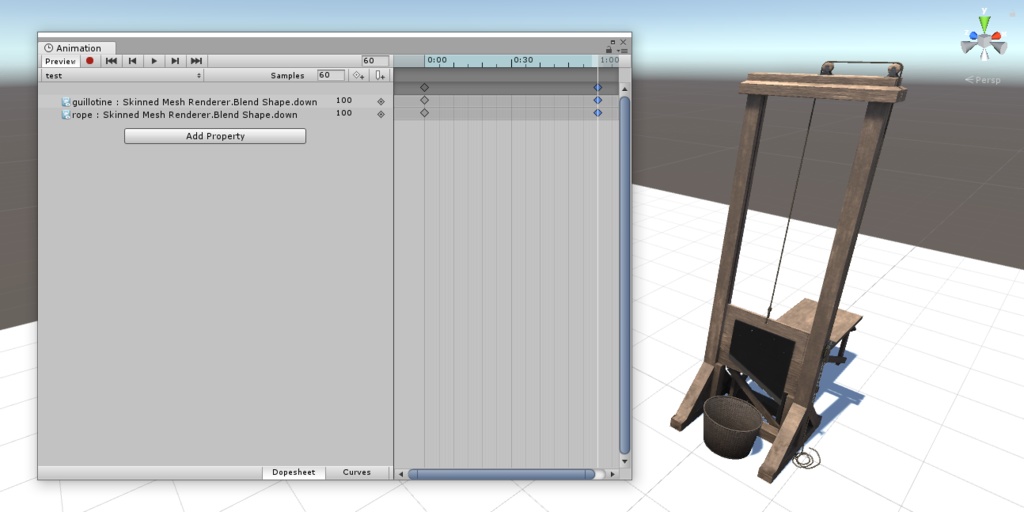Open the guillotine property key options diamond

coord(381,102)
